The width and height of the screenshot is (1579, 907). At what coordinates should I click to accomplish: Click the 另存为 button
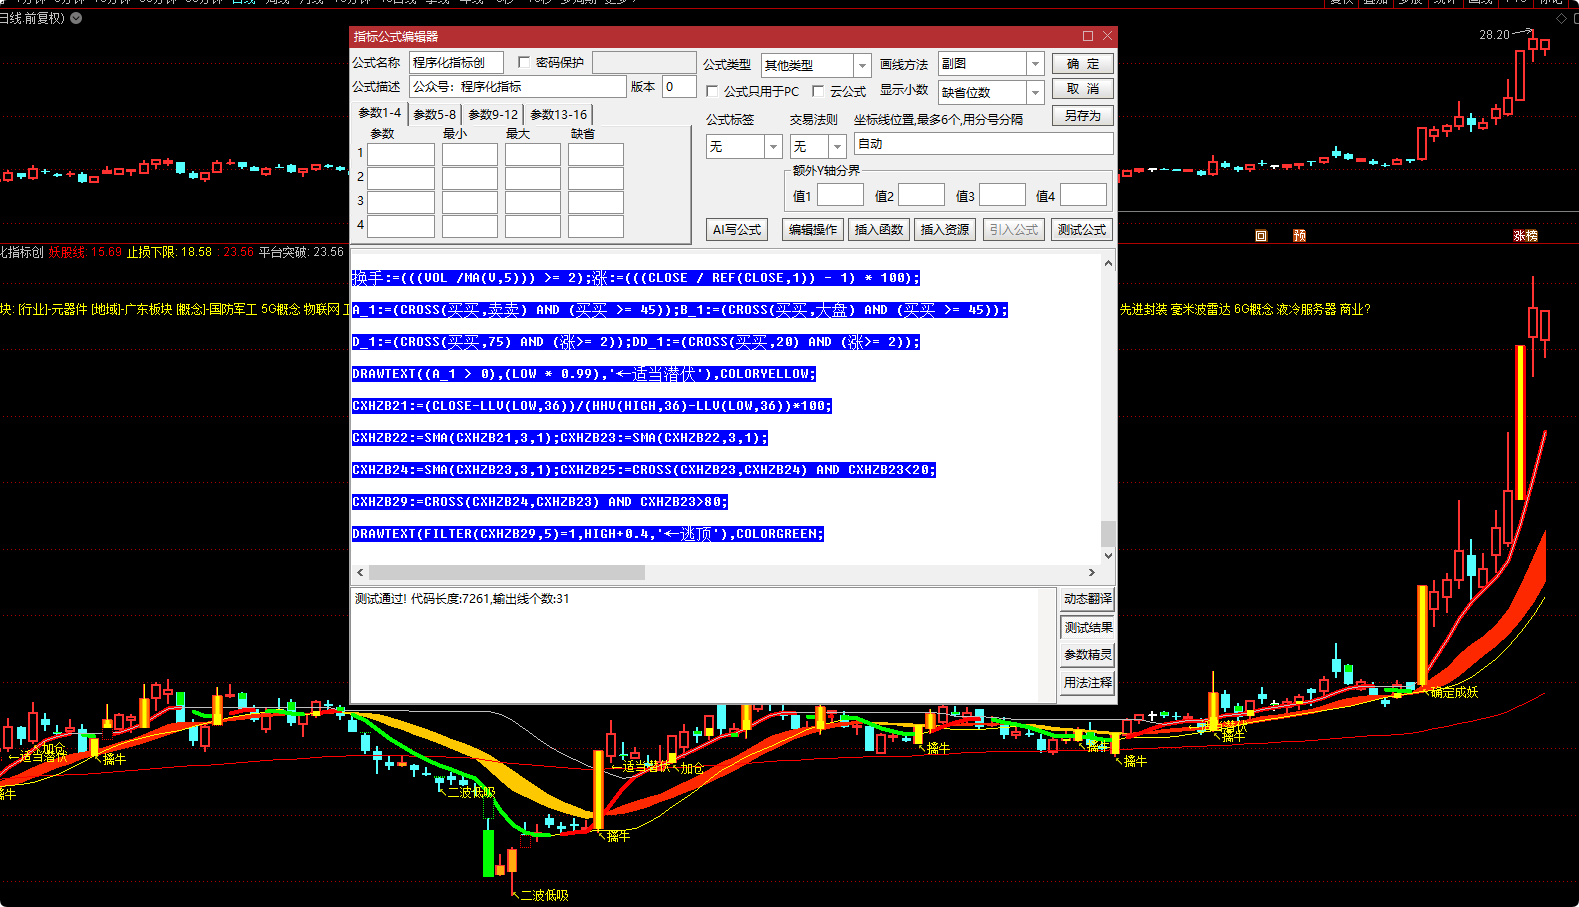1082,116
